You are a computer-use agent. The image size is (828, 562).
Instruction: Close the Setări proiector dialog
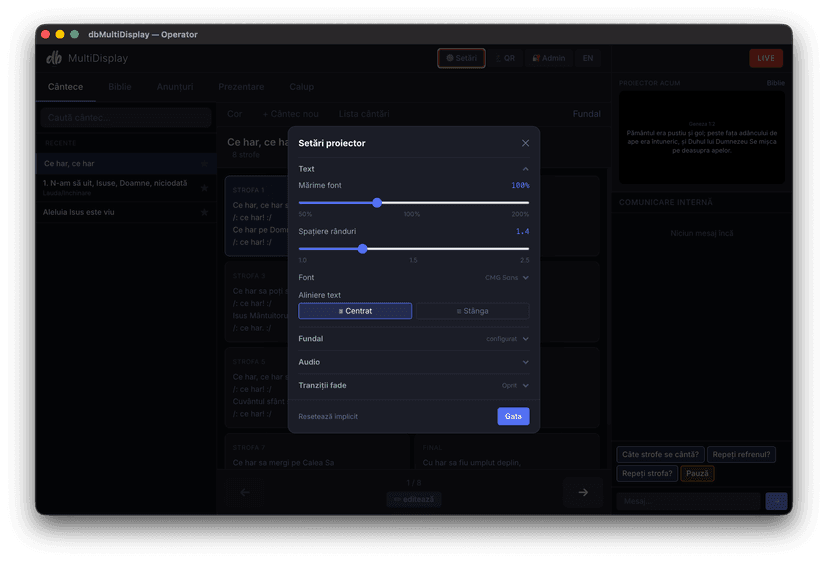[x=525, y=143]
